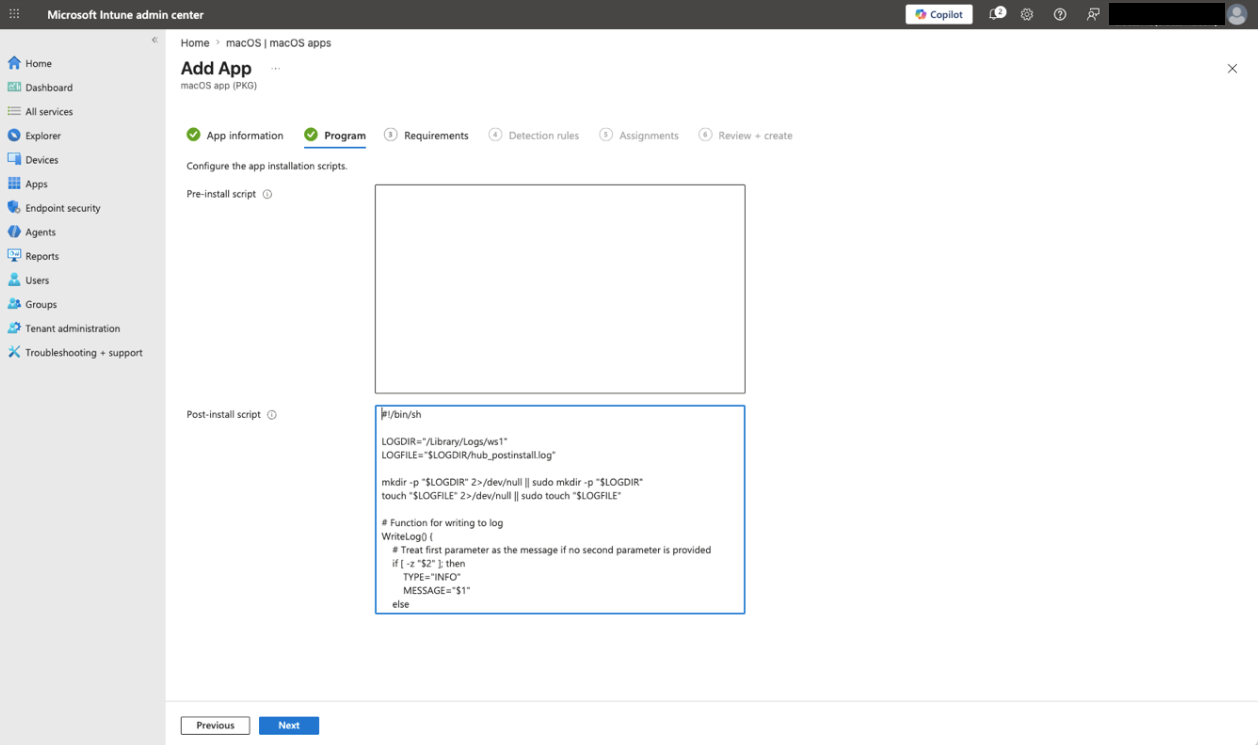Viewport: 1258px width, 745px height.
Task: Click the macOS | macOS apps breadcrumb
Action: (x=278, y=43)
